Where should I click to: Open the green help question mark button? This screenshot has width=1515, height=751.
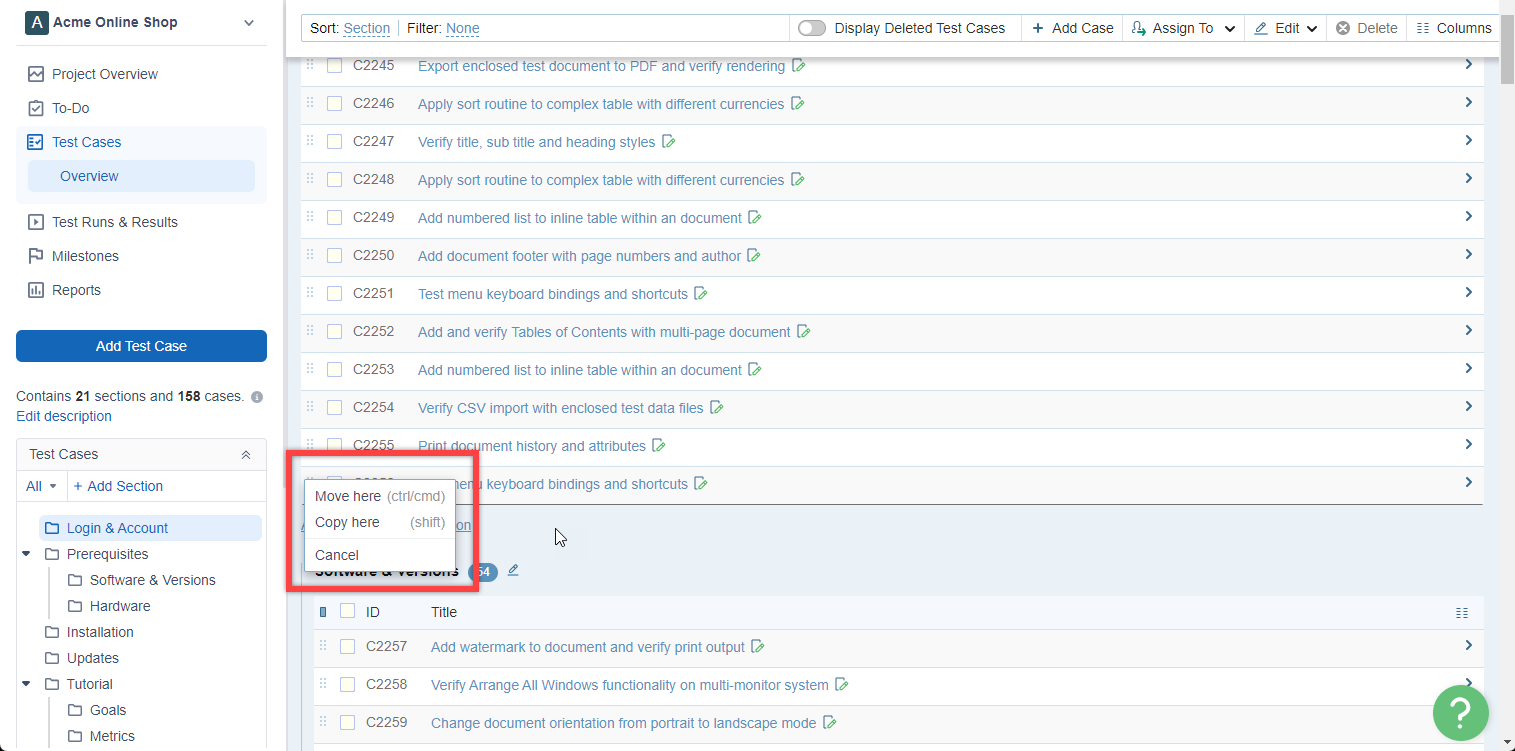coord(1460,712)
